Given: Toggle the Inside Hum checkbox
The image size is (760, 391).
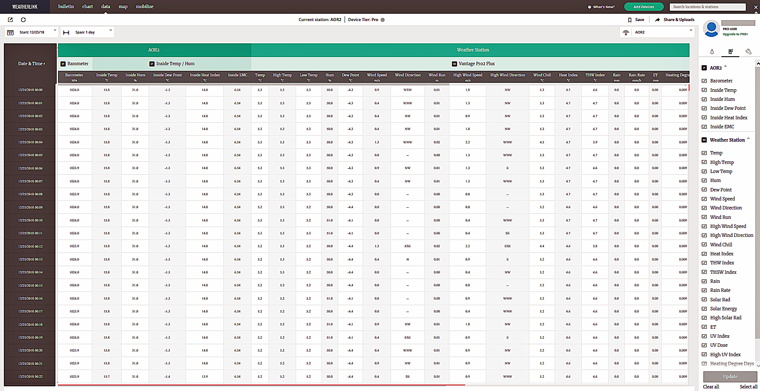Looking at the screenshot, I should coord(705,99).
